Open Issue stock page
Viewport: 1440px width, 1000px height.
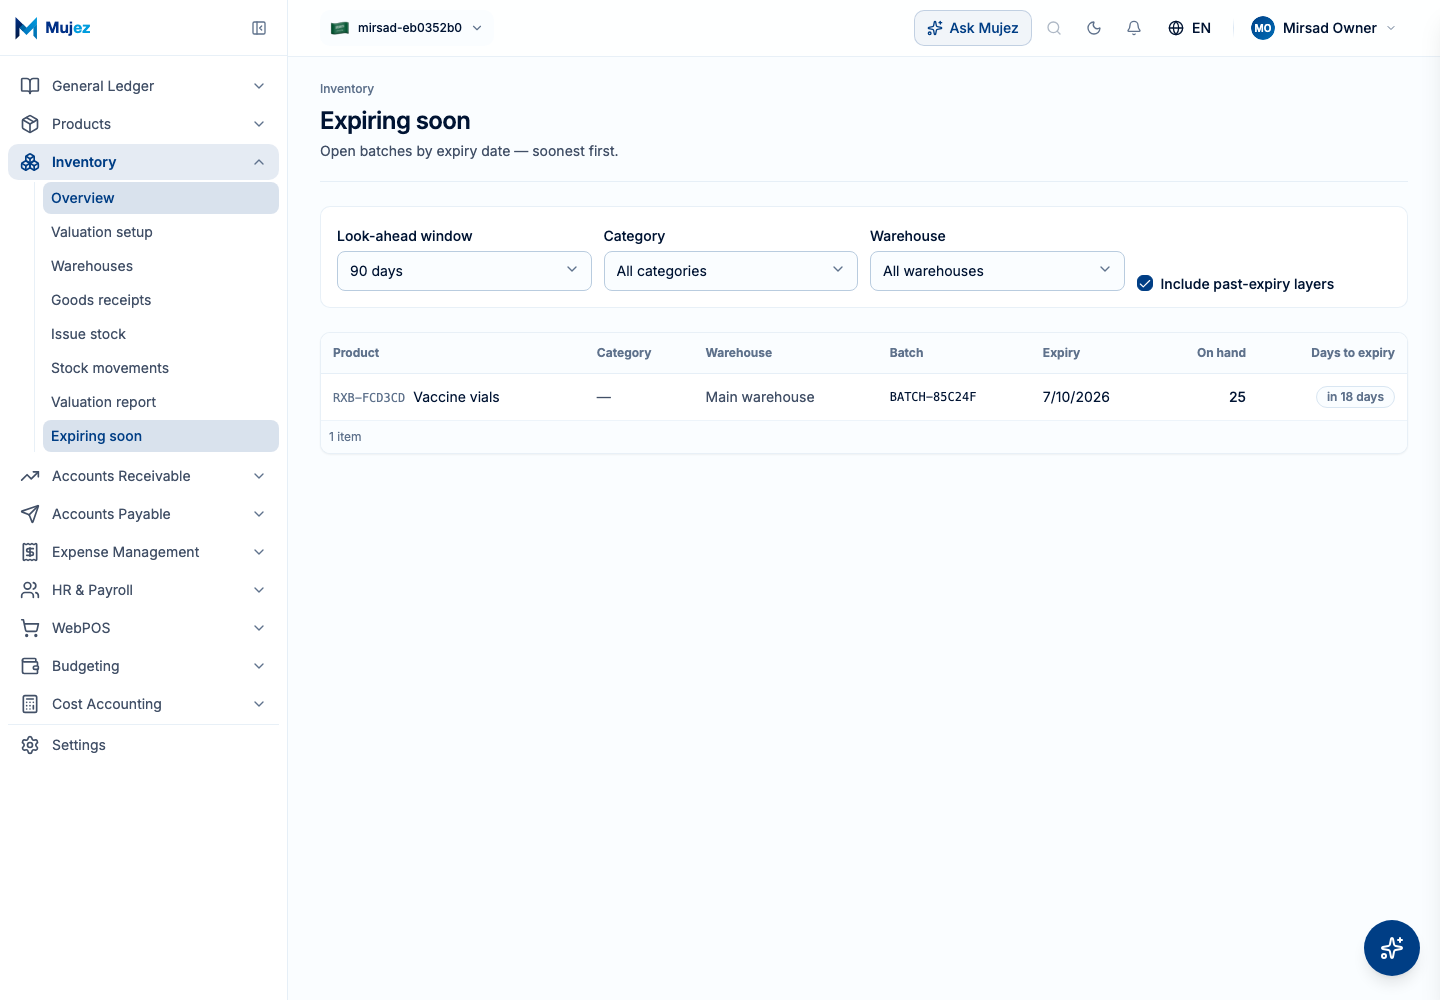(x=161, y=334)
